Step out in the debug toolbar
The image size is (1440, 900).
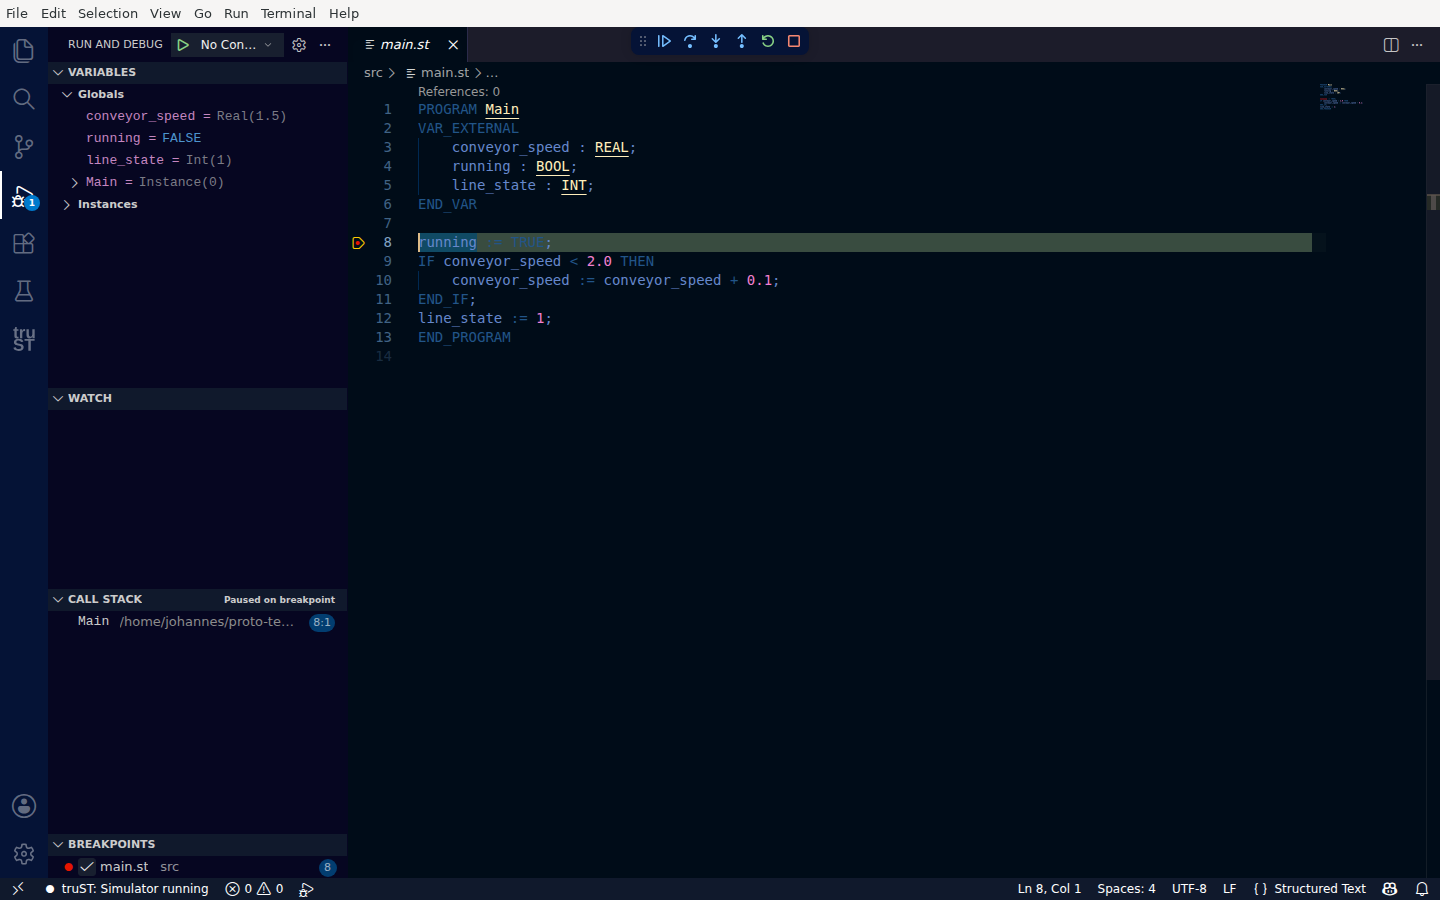tap(742, 41)
